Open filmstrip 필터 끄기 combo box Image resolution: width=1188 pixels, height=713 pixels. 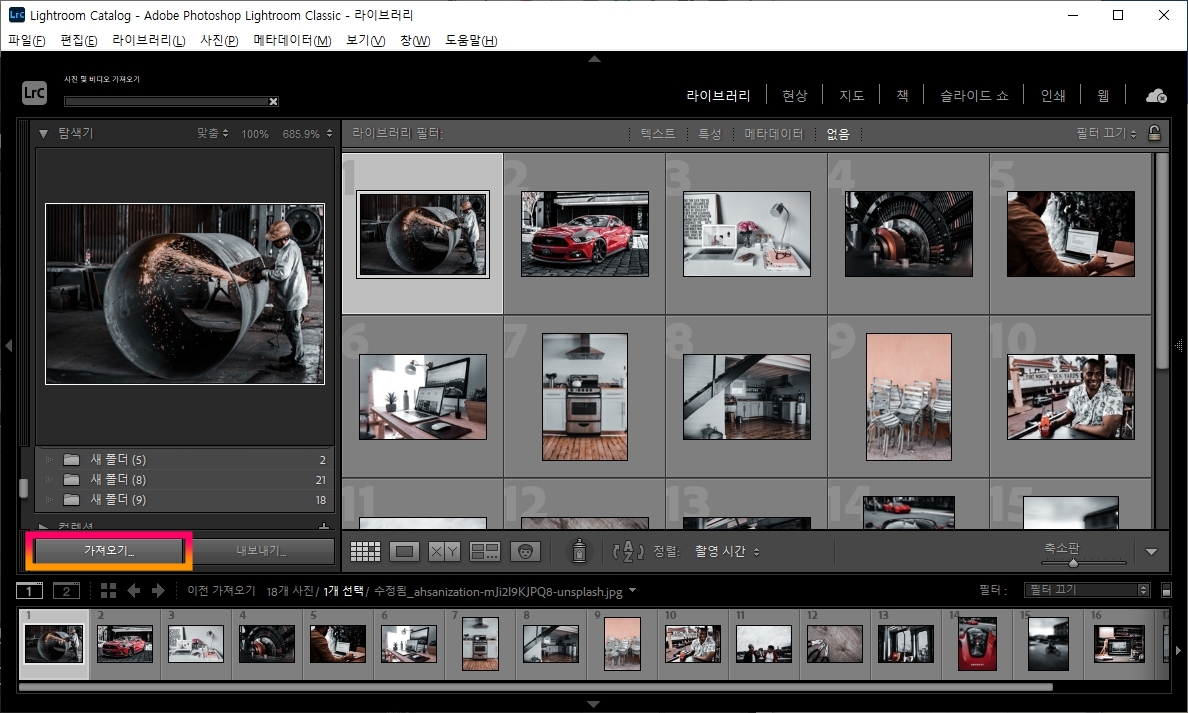click(1086, 589)
